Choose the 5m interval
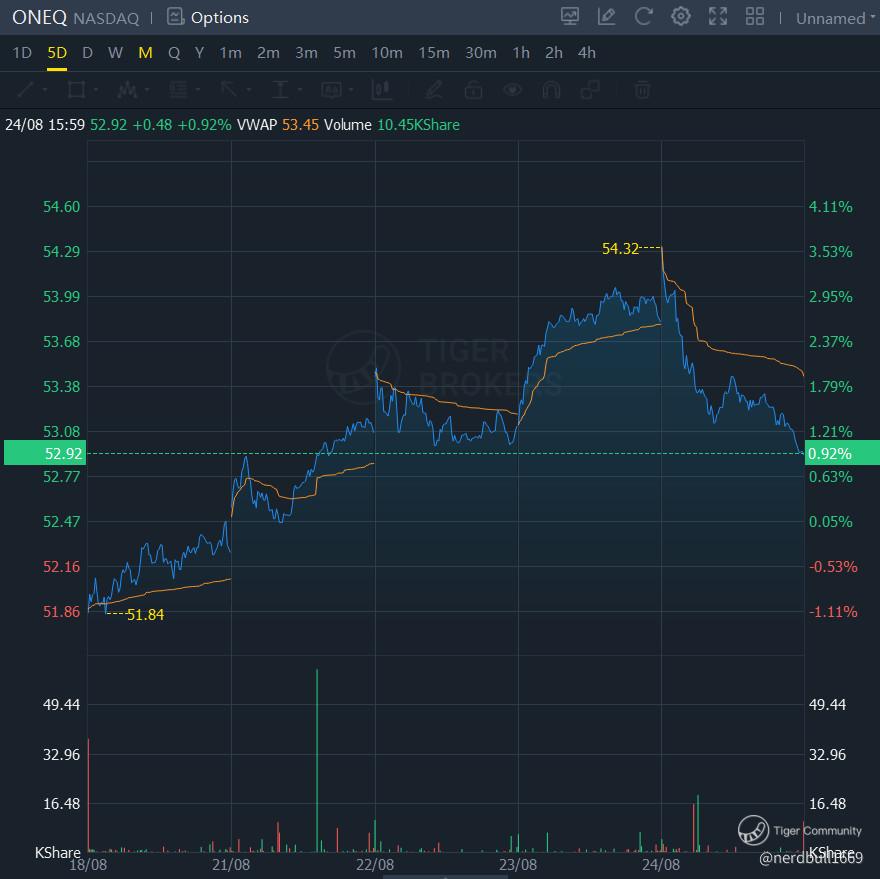The width and height of the screenshot is (880, 879). click(344, 53)
